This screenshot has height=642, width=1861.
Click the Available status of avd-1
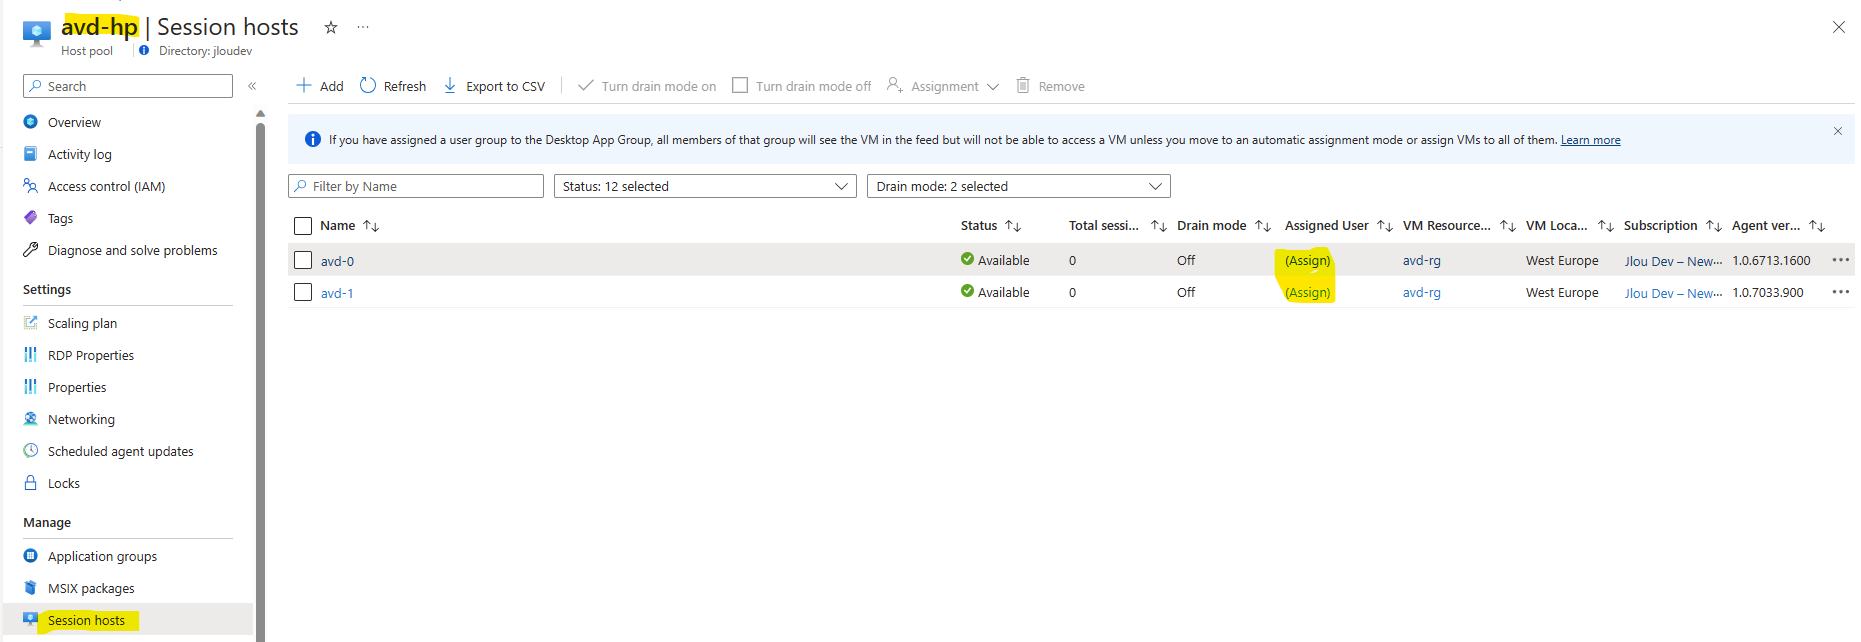tap(995, 292)
